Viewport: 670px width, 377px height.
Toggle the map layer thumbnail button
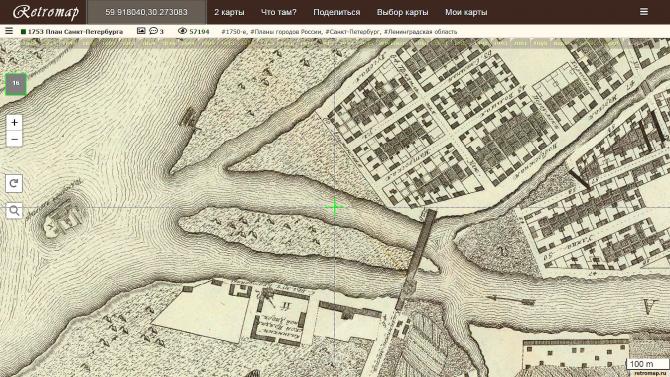click(16, 84)
